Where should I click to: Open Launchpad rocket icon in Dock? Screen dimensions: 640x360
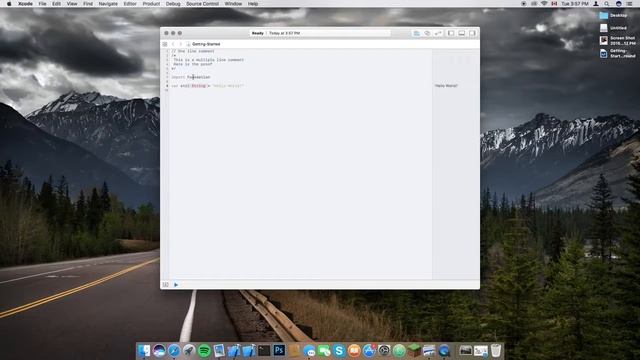point(189,351)
